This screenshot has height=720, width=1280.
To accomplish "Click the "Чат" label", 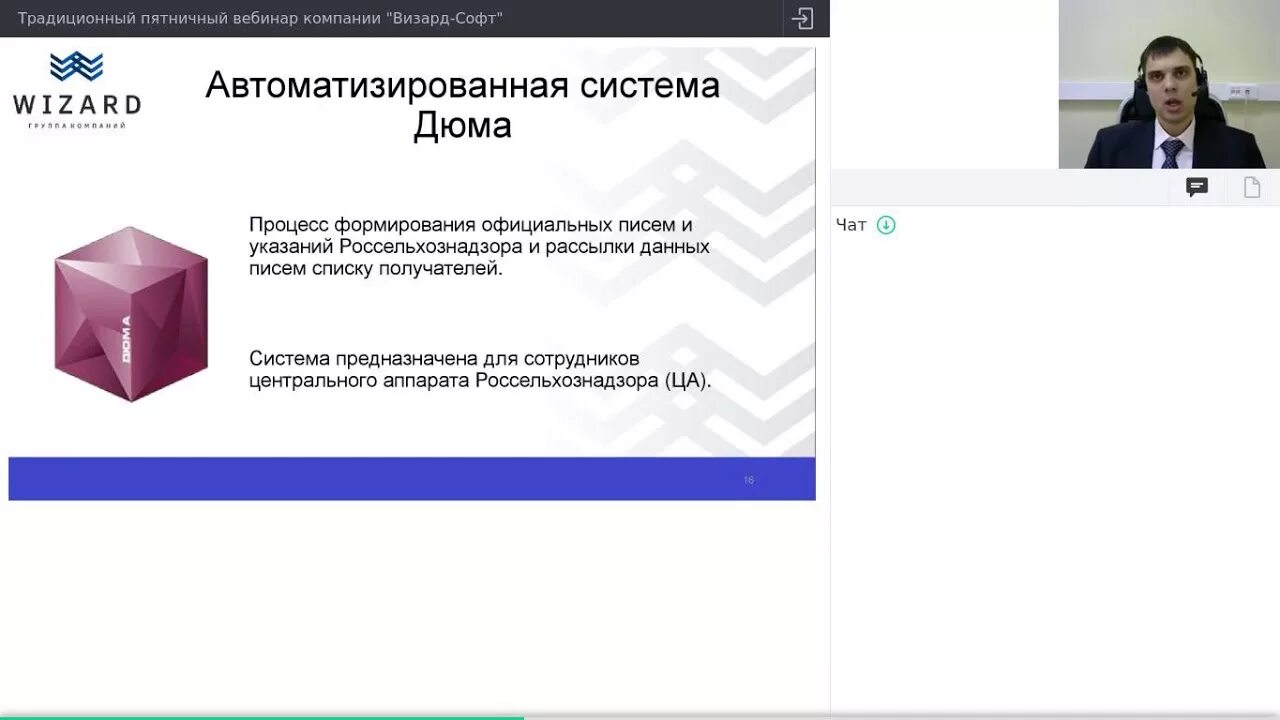I will (x=851, y=225).
